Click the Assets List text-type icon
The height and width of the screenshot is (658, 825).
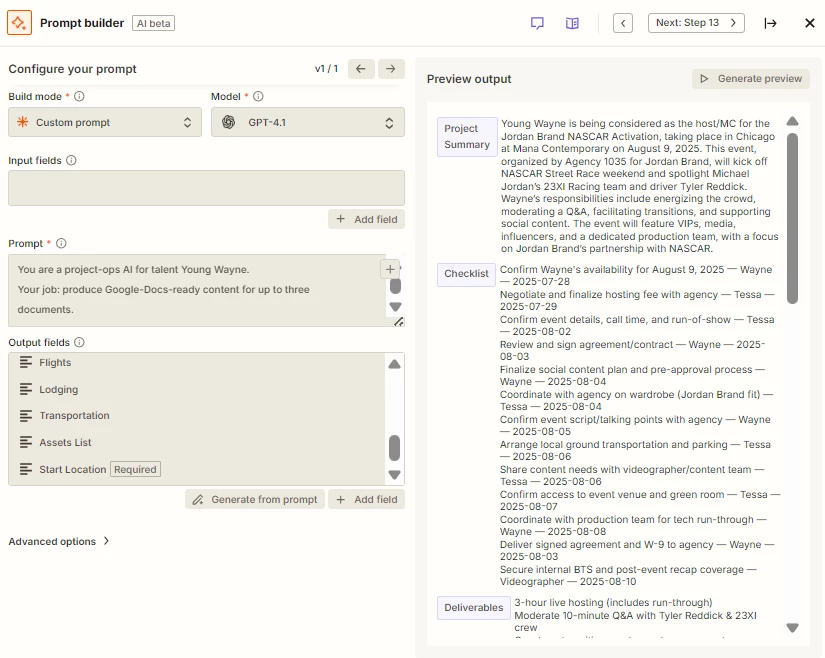pyautogui.click(x=26, y=442)
